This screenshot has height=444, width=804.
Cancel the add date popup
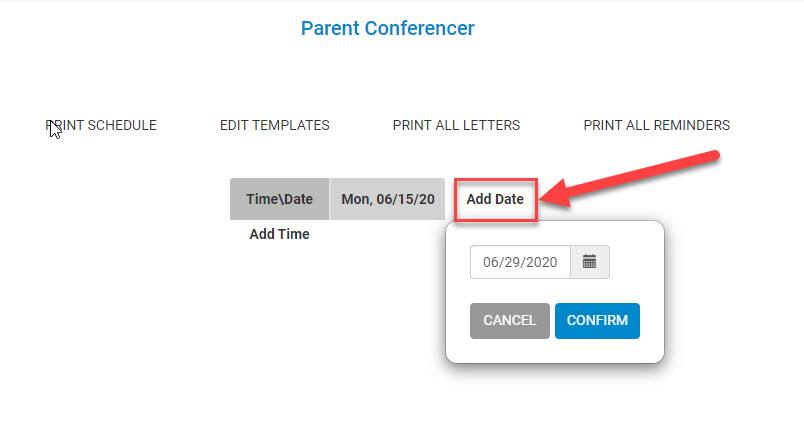(x=510, y=320)
